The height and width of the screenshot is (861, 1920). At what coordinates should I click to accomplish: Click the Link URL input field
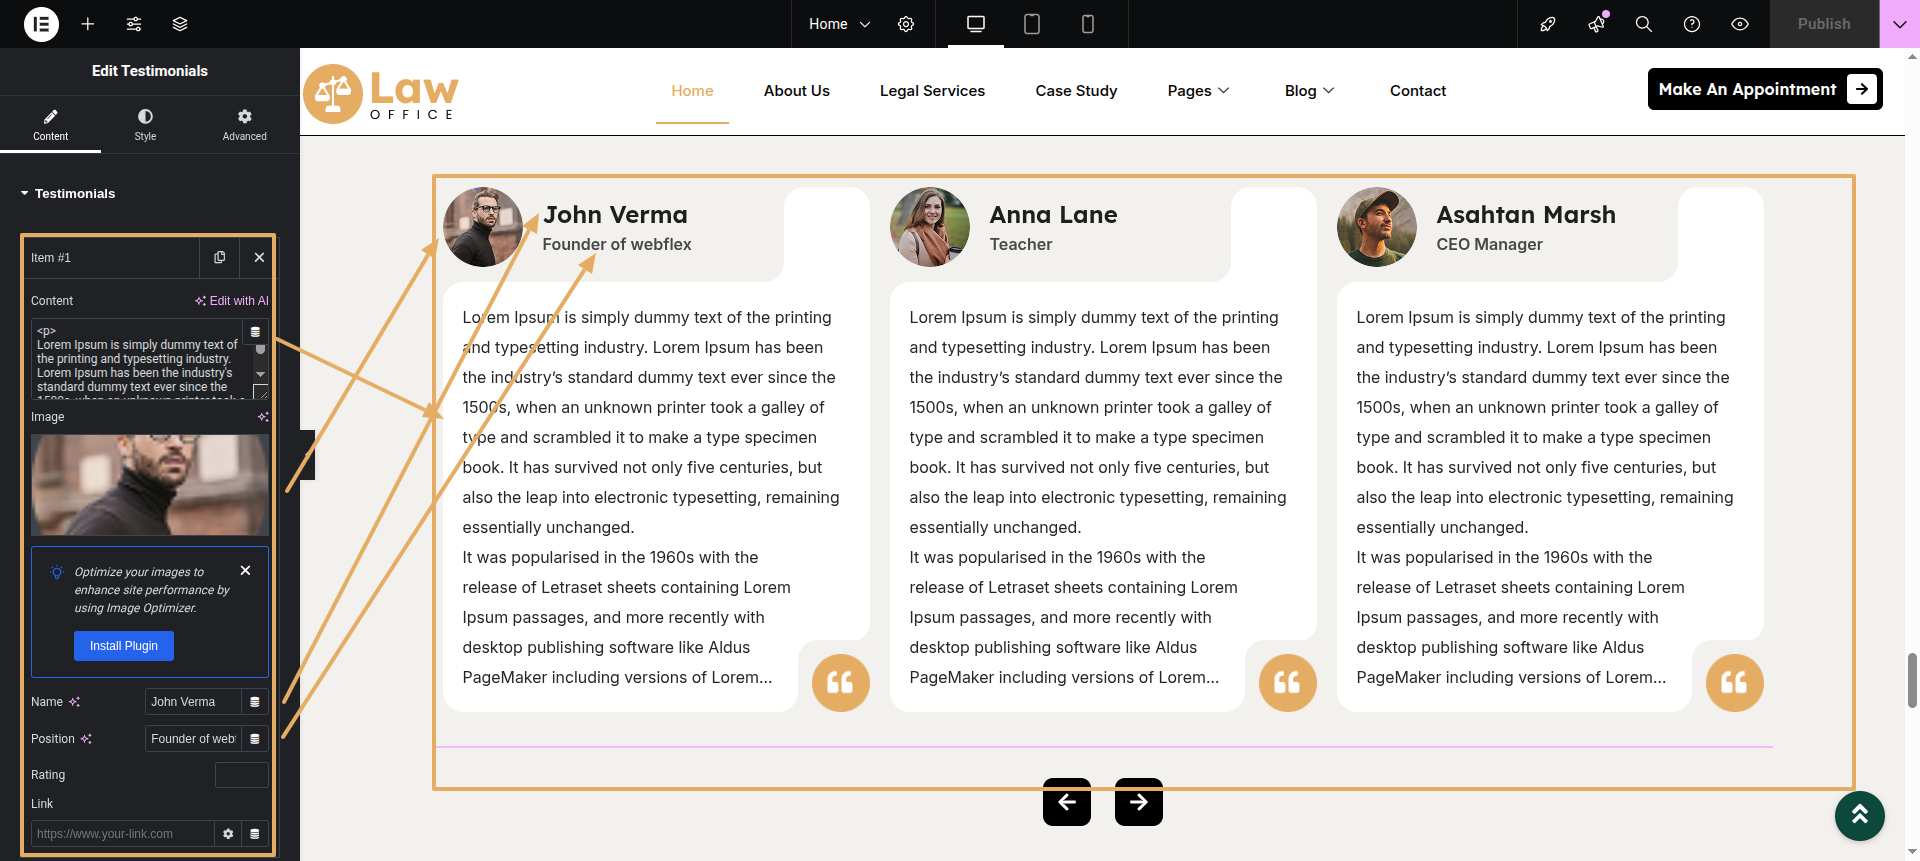click(x=122, y=834)
